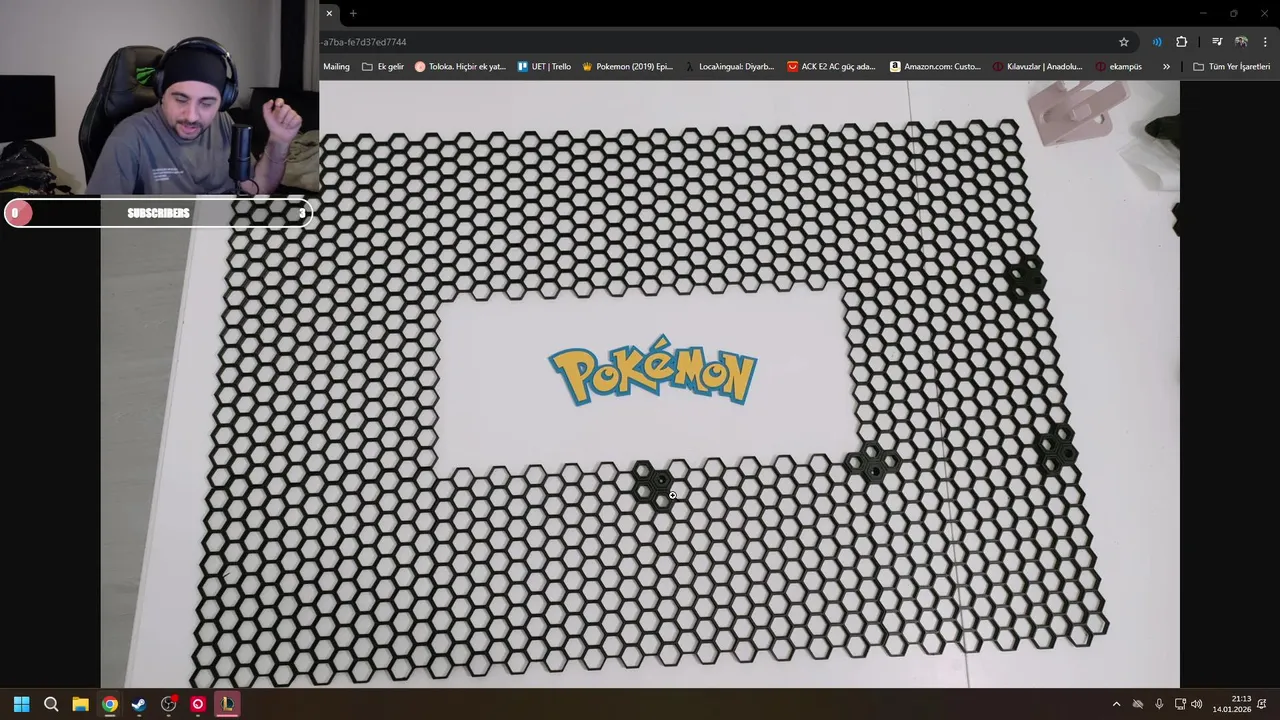Open Chrome's three-dot menu
This screenshot has height=720, width=1280.
point(1266,42)
